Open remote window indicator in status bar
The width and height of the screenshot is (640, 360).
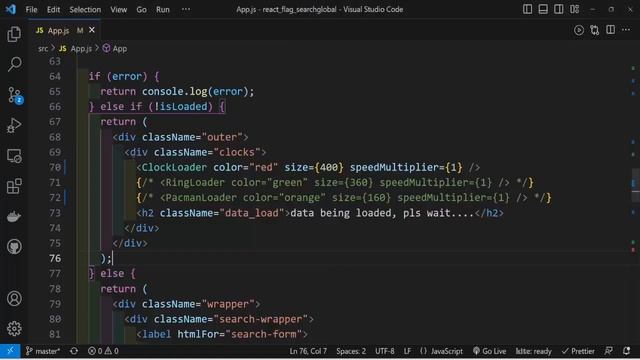point(10,351)
